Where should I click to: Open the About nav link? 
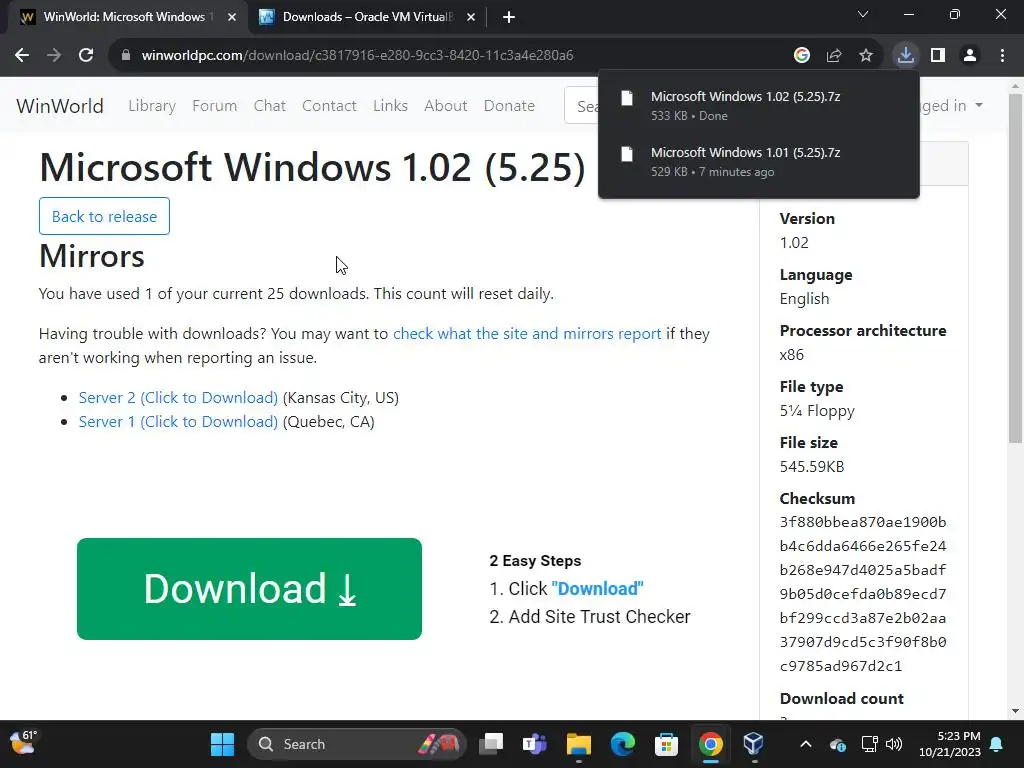coord(445,106)
